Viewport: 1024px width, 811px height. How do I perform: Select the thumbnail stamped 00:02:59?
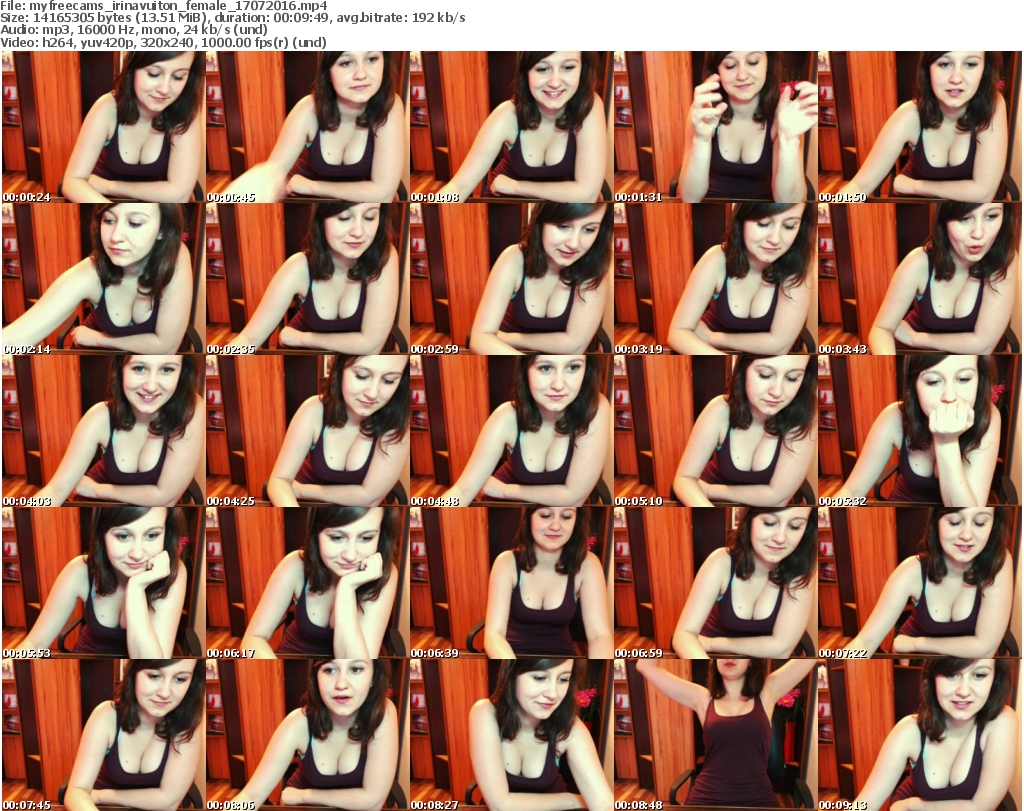[x=511, y=279]
